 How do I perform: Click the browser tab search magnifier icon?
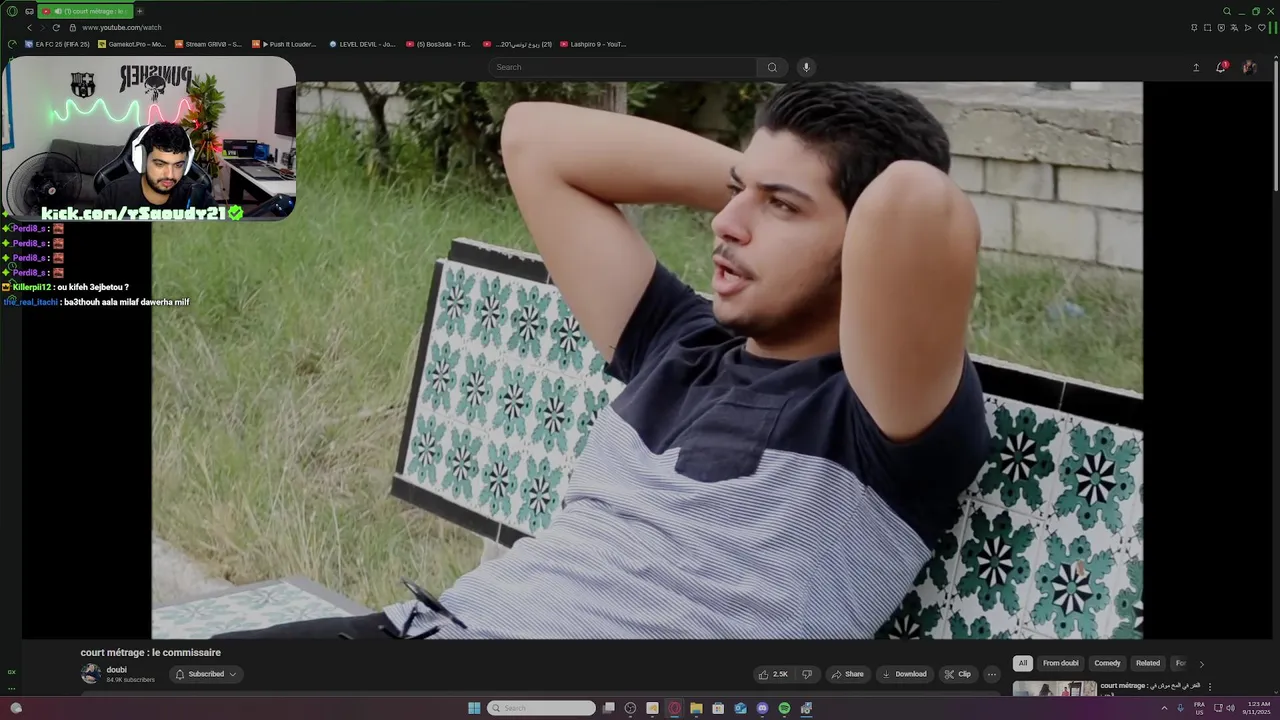[x=1227, y=11]
